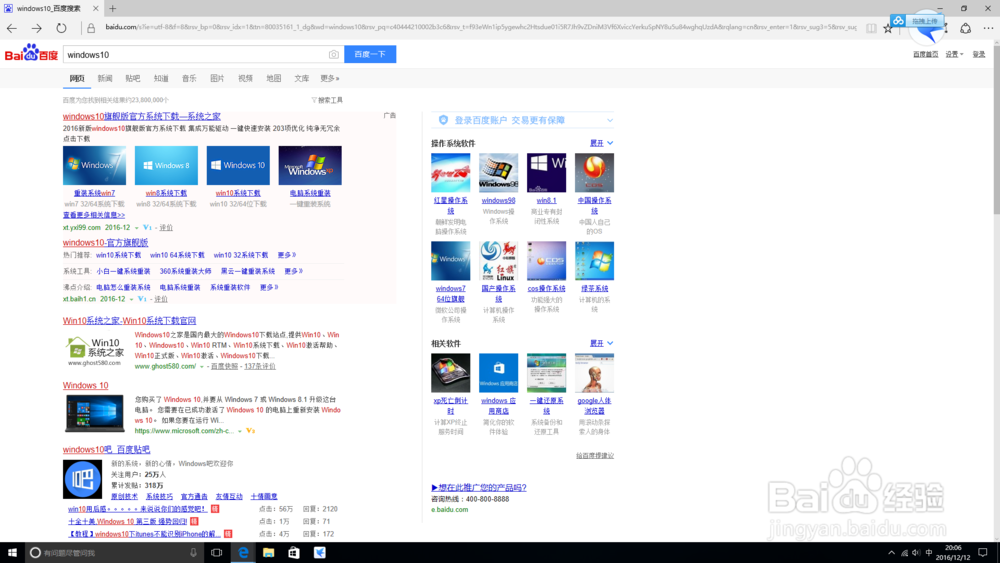This screenshot has height=563, width=1000.
Task: Click the lock icon in address bar
Action: 91,28
